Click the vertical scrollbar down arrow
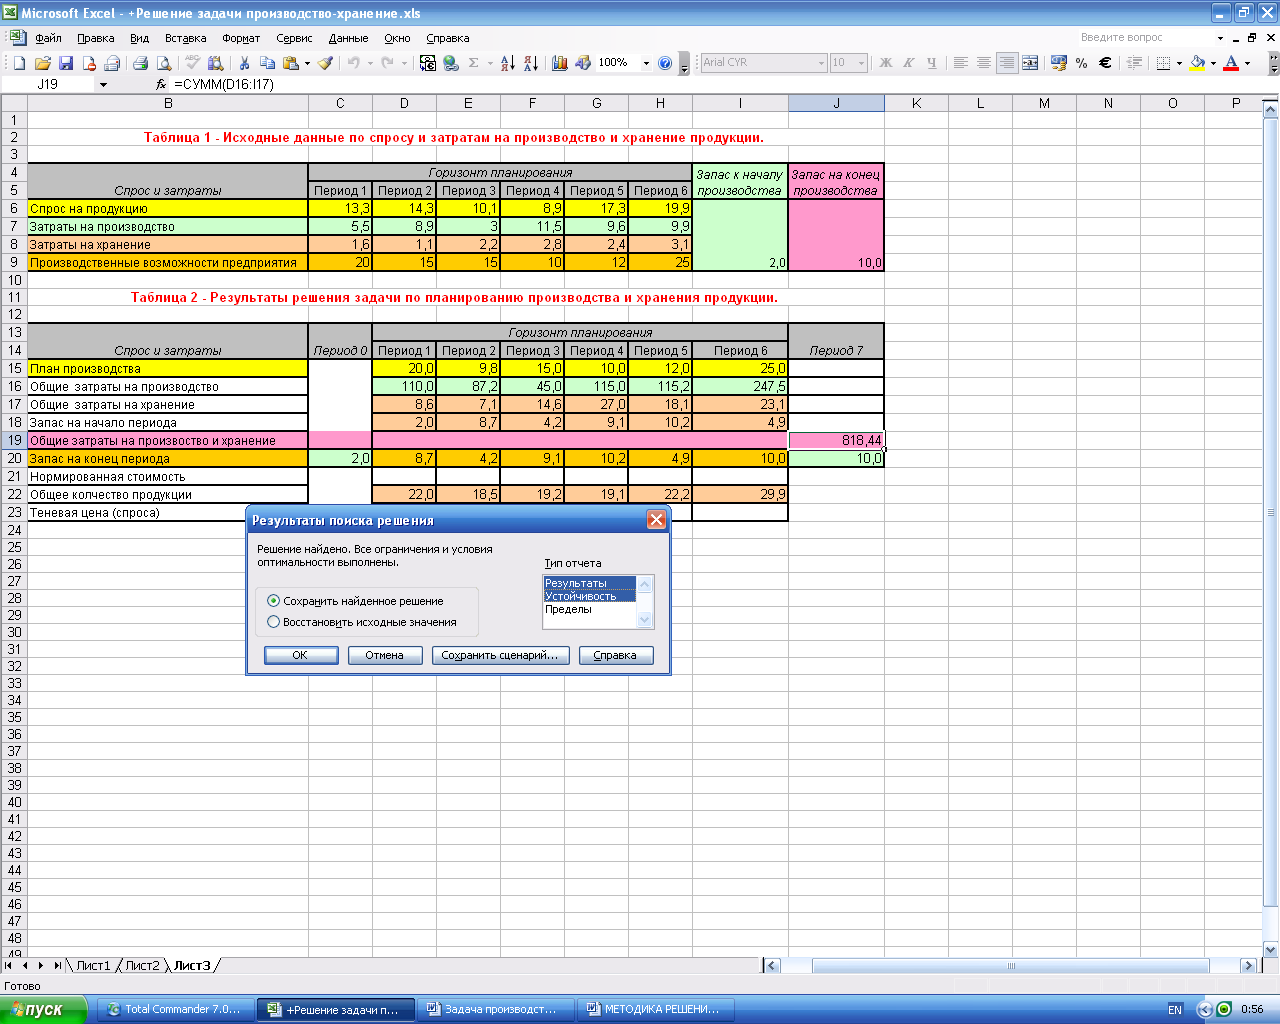Image resolution: width=1280 pixels, height=1024 pixels. click(x=1271, y=949)
